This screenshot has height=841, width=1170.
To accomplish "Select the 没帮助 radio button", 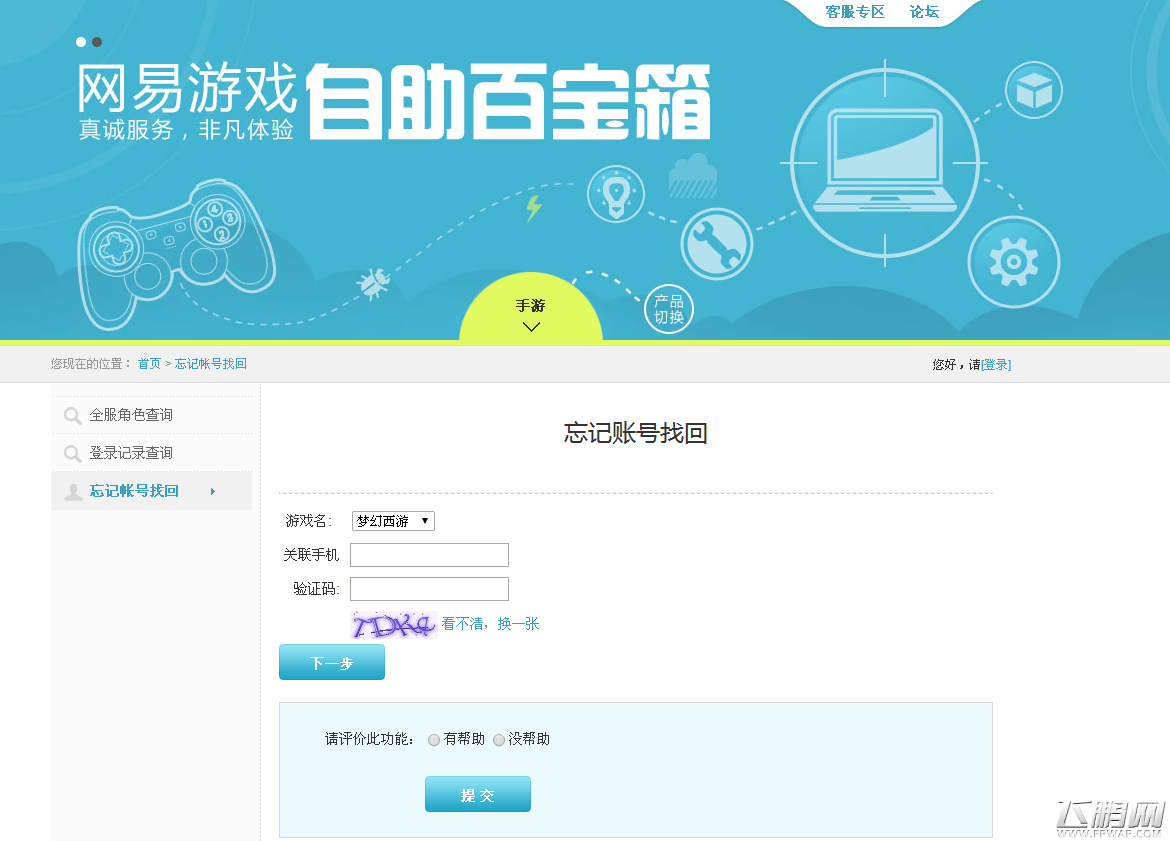I will [498, 740].
